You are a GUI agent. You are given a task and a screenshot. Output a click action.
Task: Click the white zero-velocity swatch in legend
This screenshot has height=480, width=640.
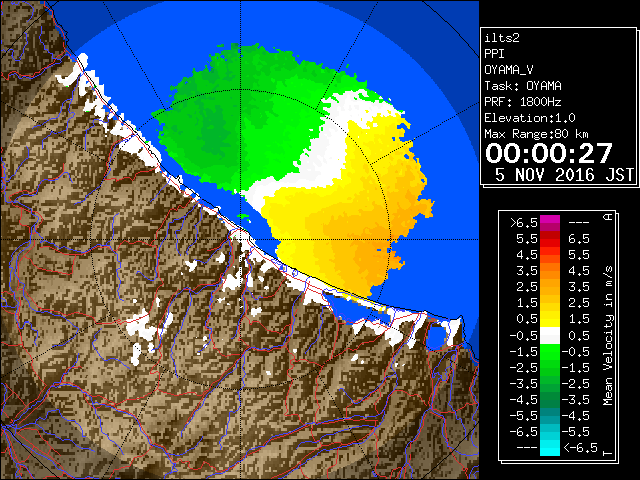[550, 336]
